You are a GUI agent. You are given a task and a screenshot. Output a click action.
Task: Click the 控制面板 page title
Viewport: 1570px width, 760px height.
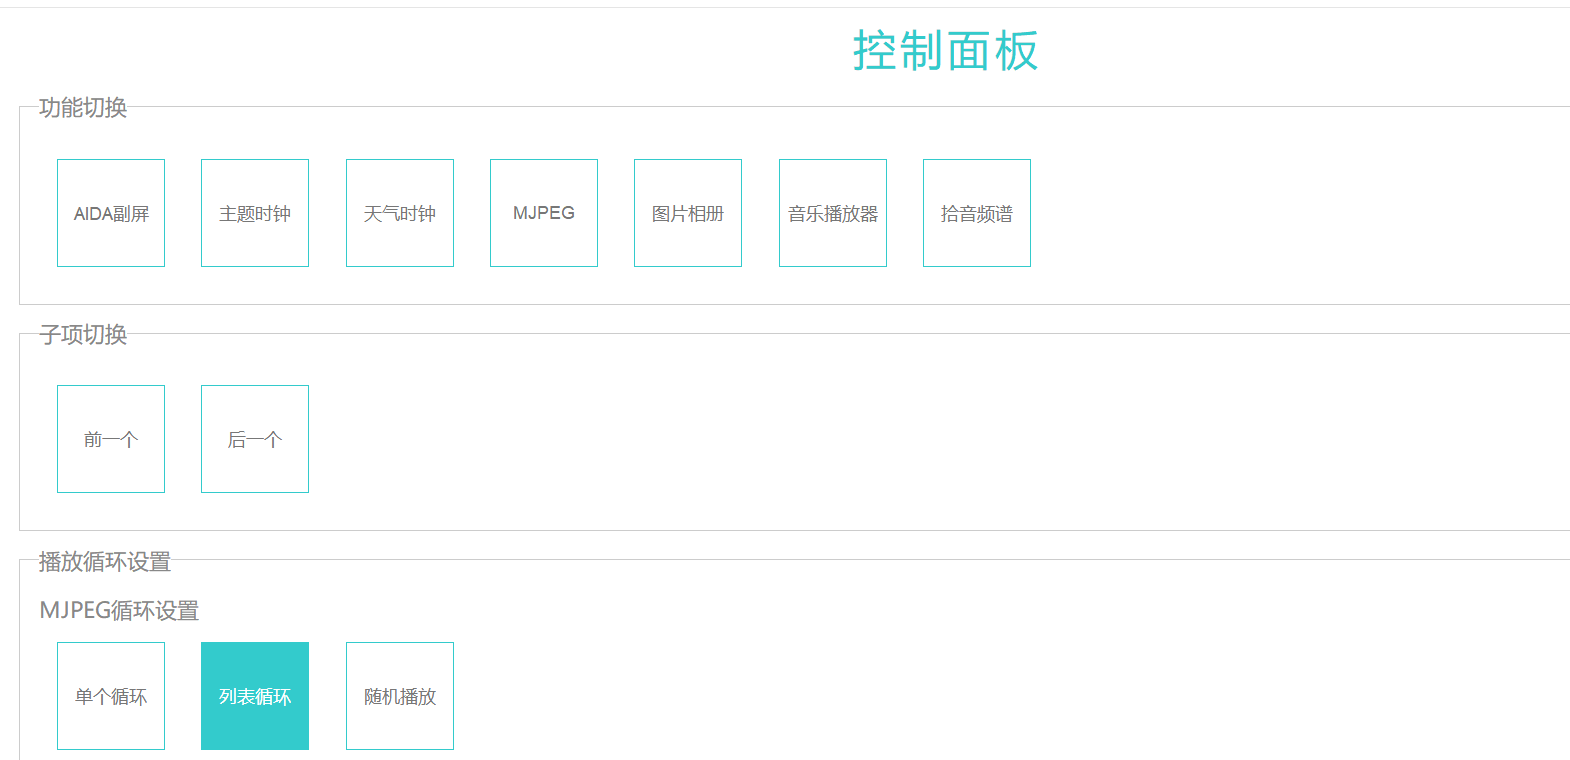[x=945, y=51]
